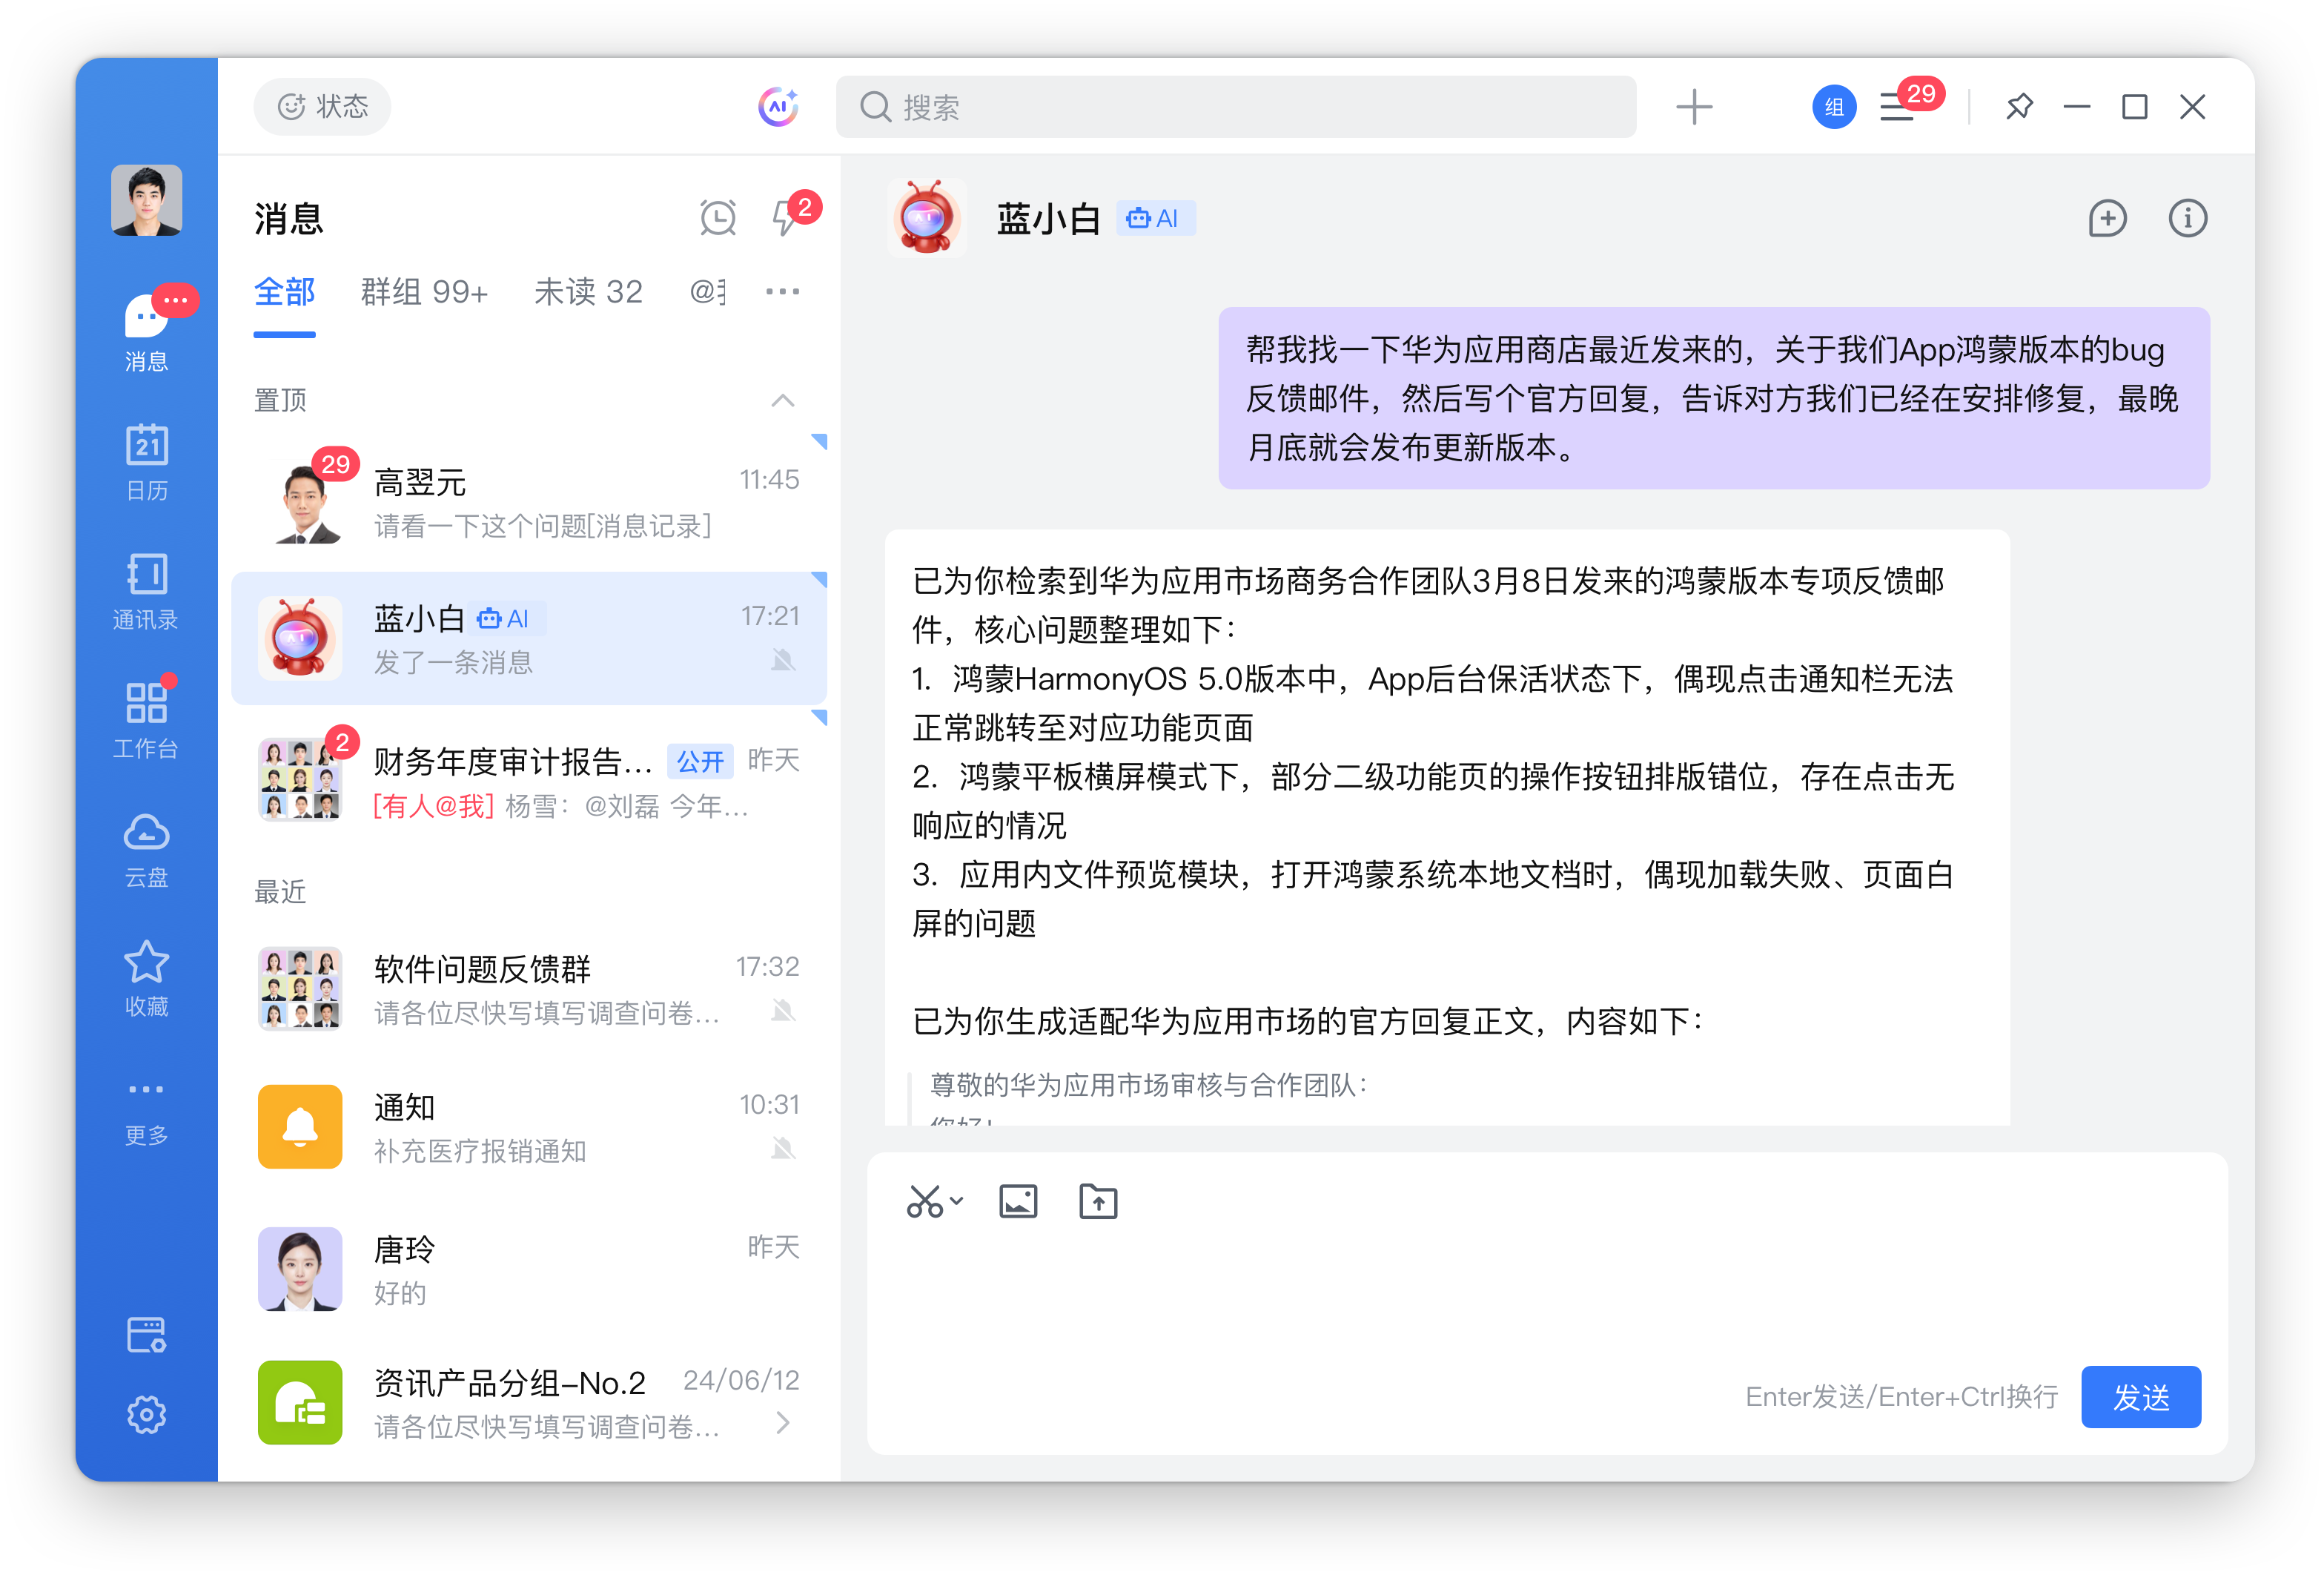Open message reminders with the clock icon
The height and width of the screenshot is (1575, 2324).
click(x=718, y=216)
